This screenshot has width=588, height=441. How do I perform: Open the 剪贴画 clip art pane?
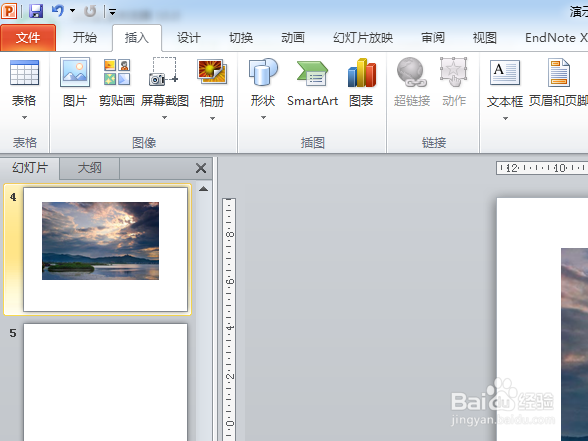pyautogui.click(x=117, y=82)
